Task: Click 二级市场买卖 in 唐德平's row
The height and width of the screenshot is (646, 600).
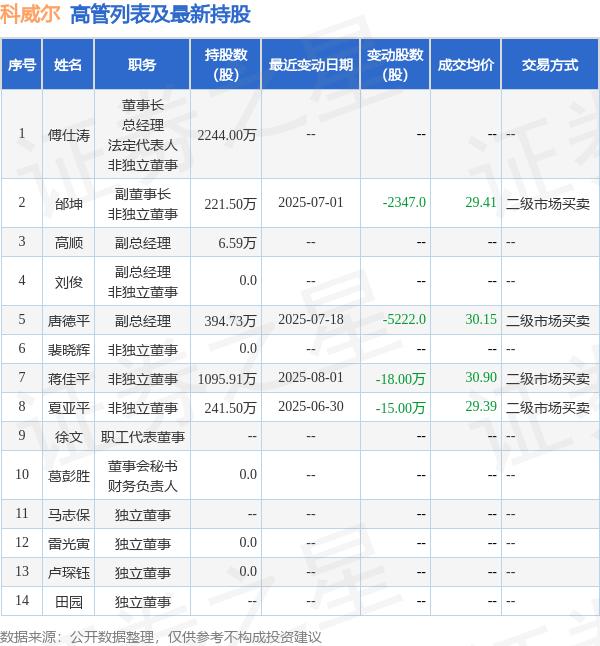Action: 548,321
